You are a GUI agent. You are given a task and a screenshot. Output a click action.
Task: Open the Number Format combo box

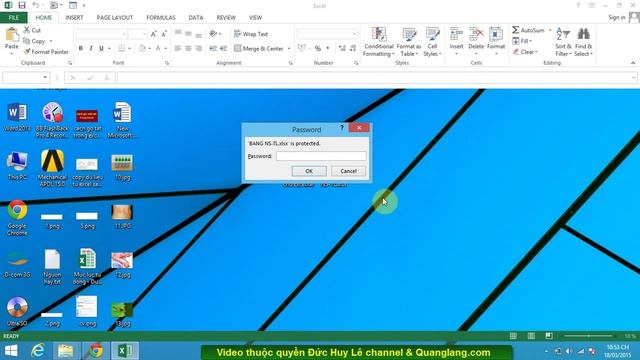point(327,34)
